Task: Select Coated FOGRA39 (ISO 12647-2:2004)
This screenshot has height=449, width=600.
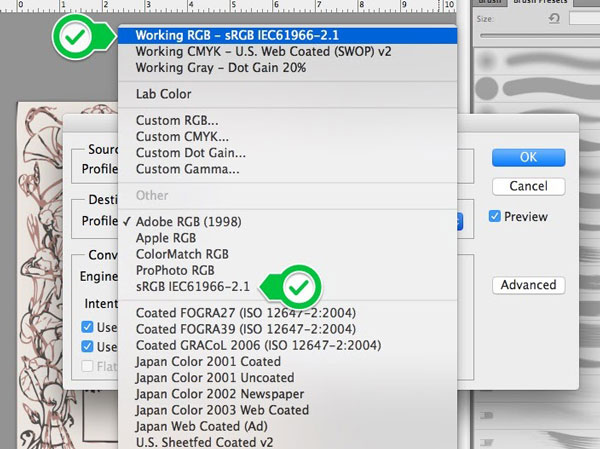Action: tap(287, 329)
